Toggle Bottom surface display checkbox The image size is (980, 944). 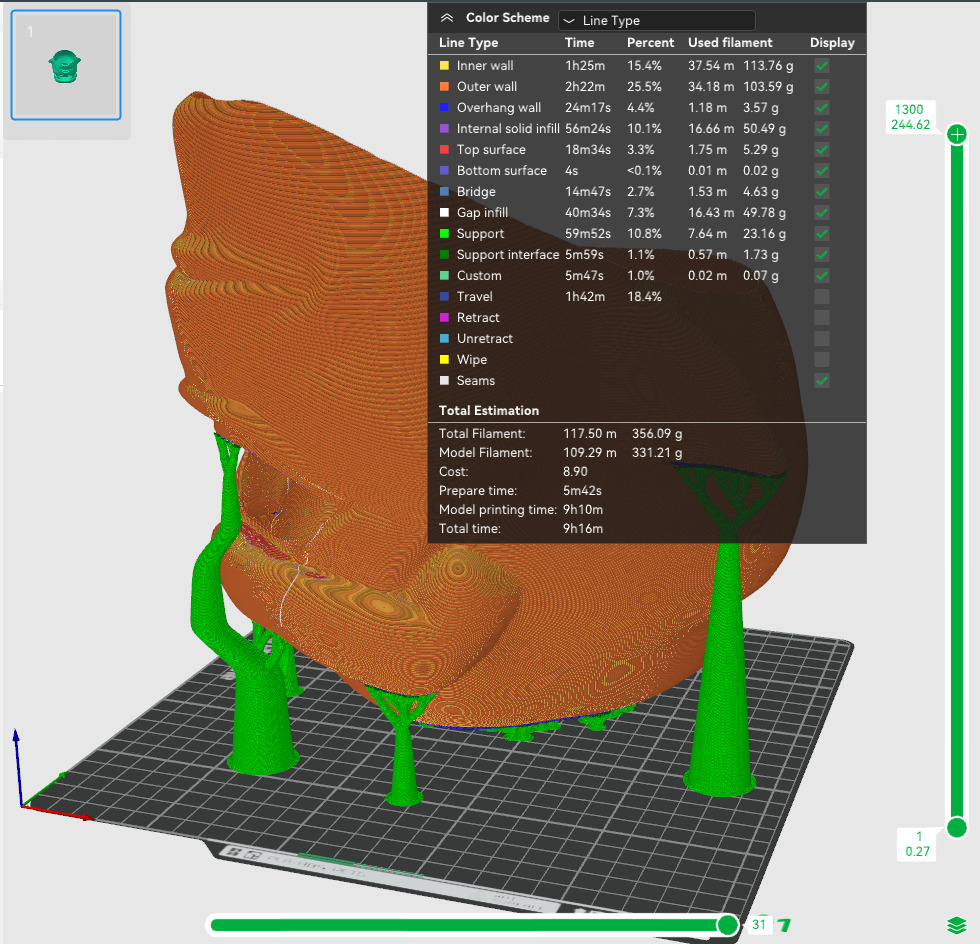822,171
